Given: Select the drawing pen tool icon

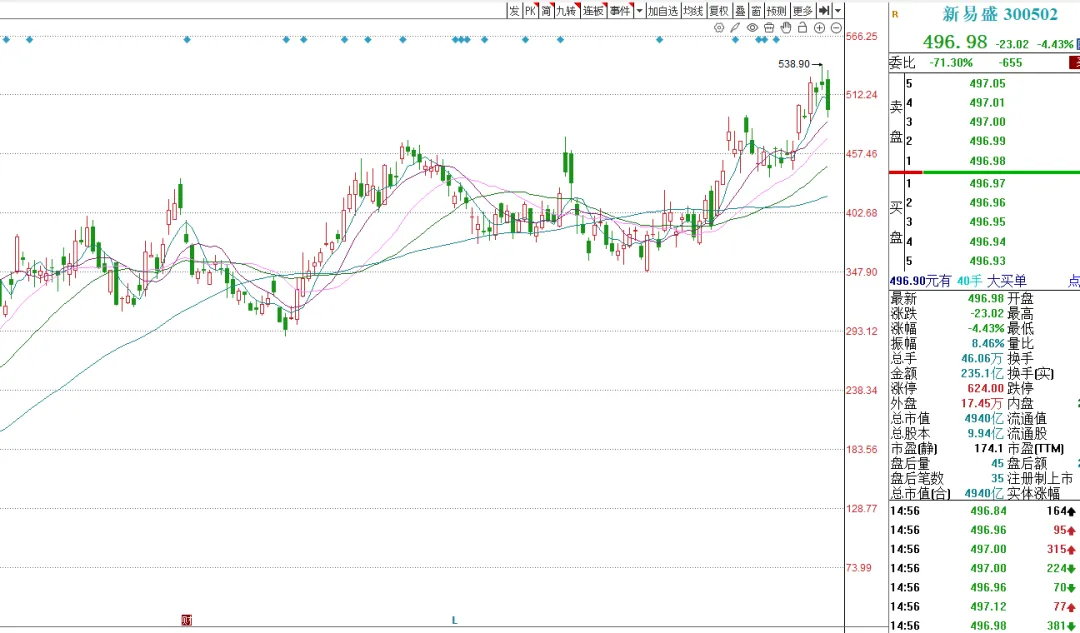Looking at the screenshot, I should (x=736, y=28).
